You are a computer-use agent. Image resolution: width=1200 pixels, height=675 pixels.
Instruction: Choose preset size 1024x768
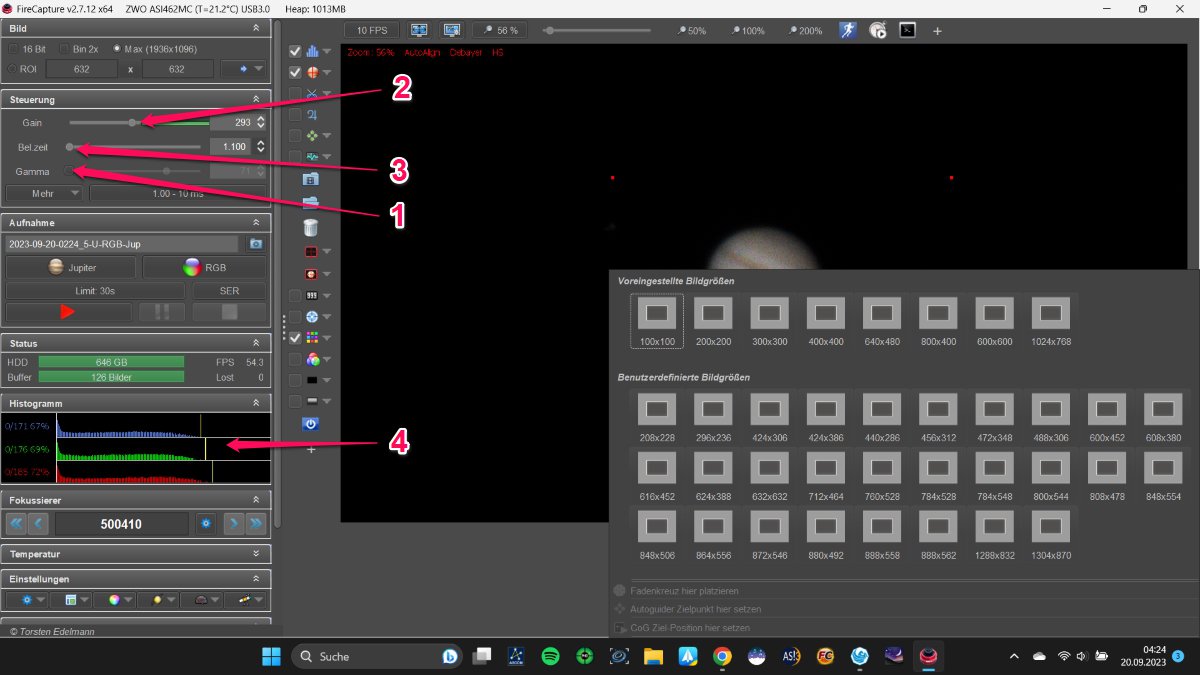(1050, 322)
